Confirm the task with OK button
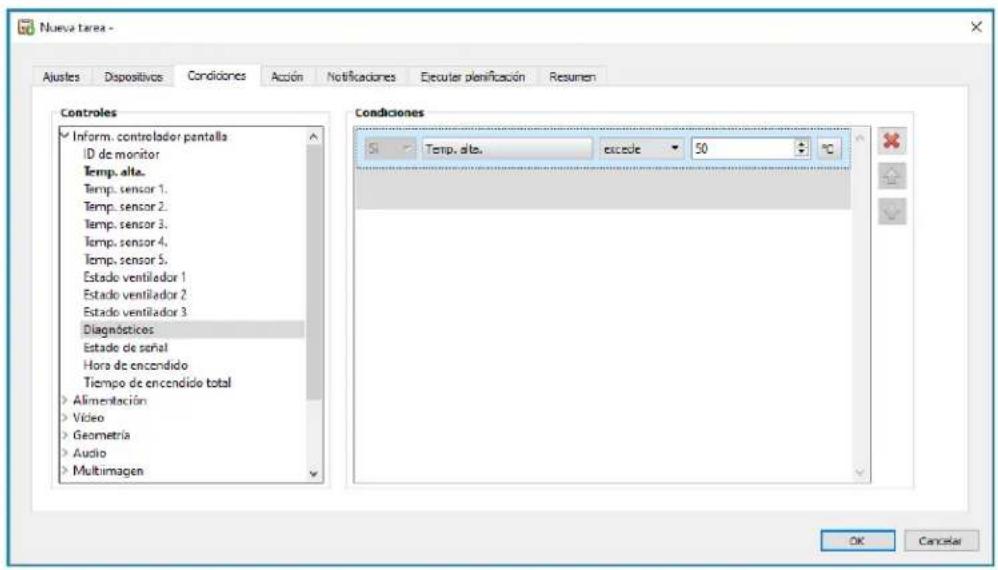 857,541
